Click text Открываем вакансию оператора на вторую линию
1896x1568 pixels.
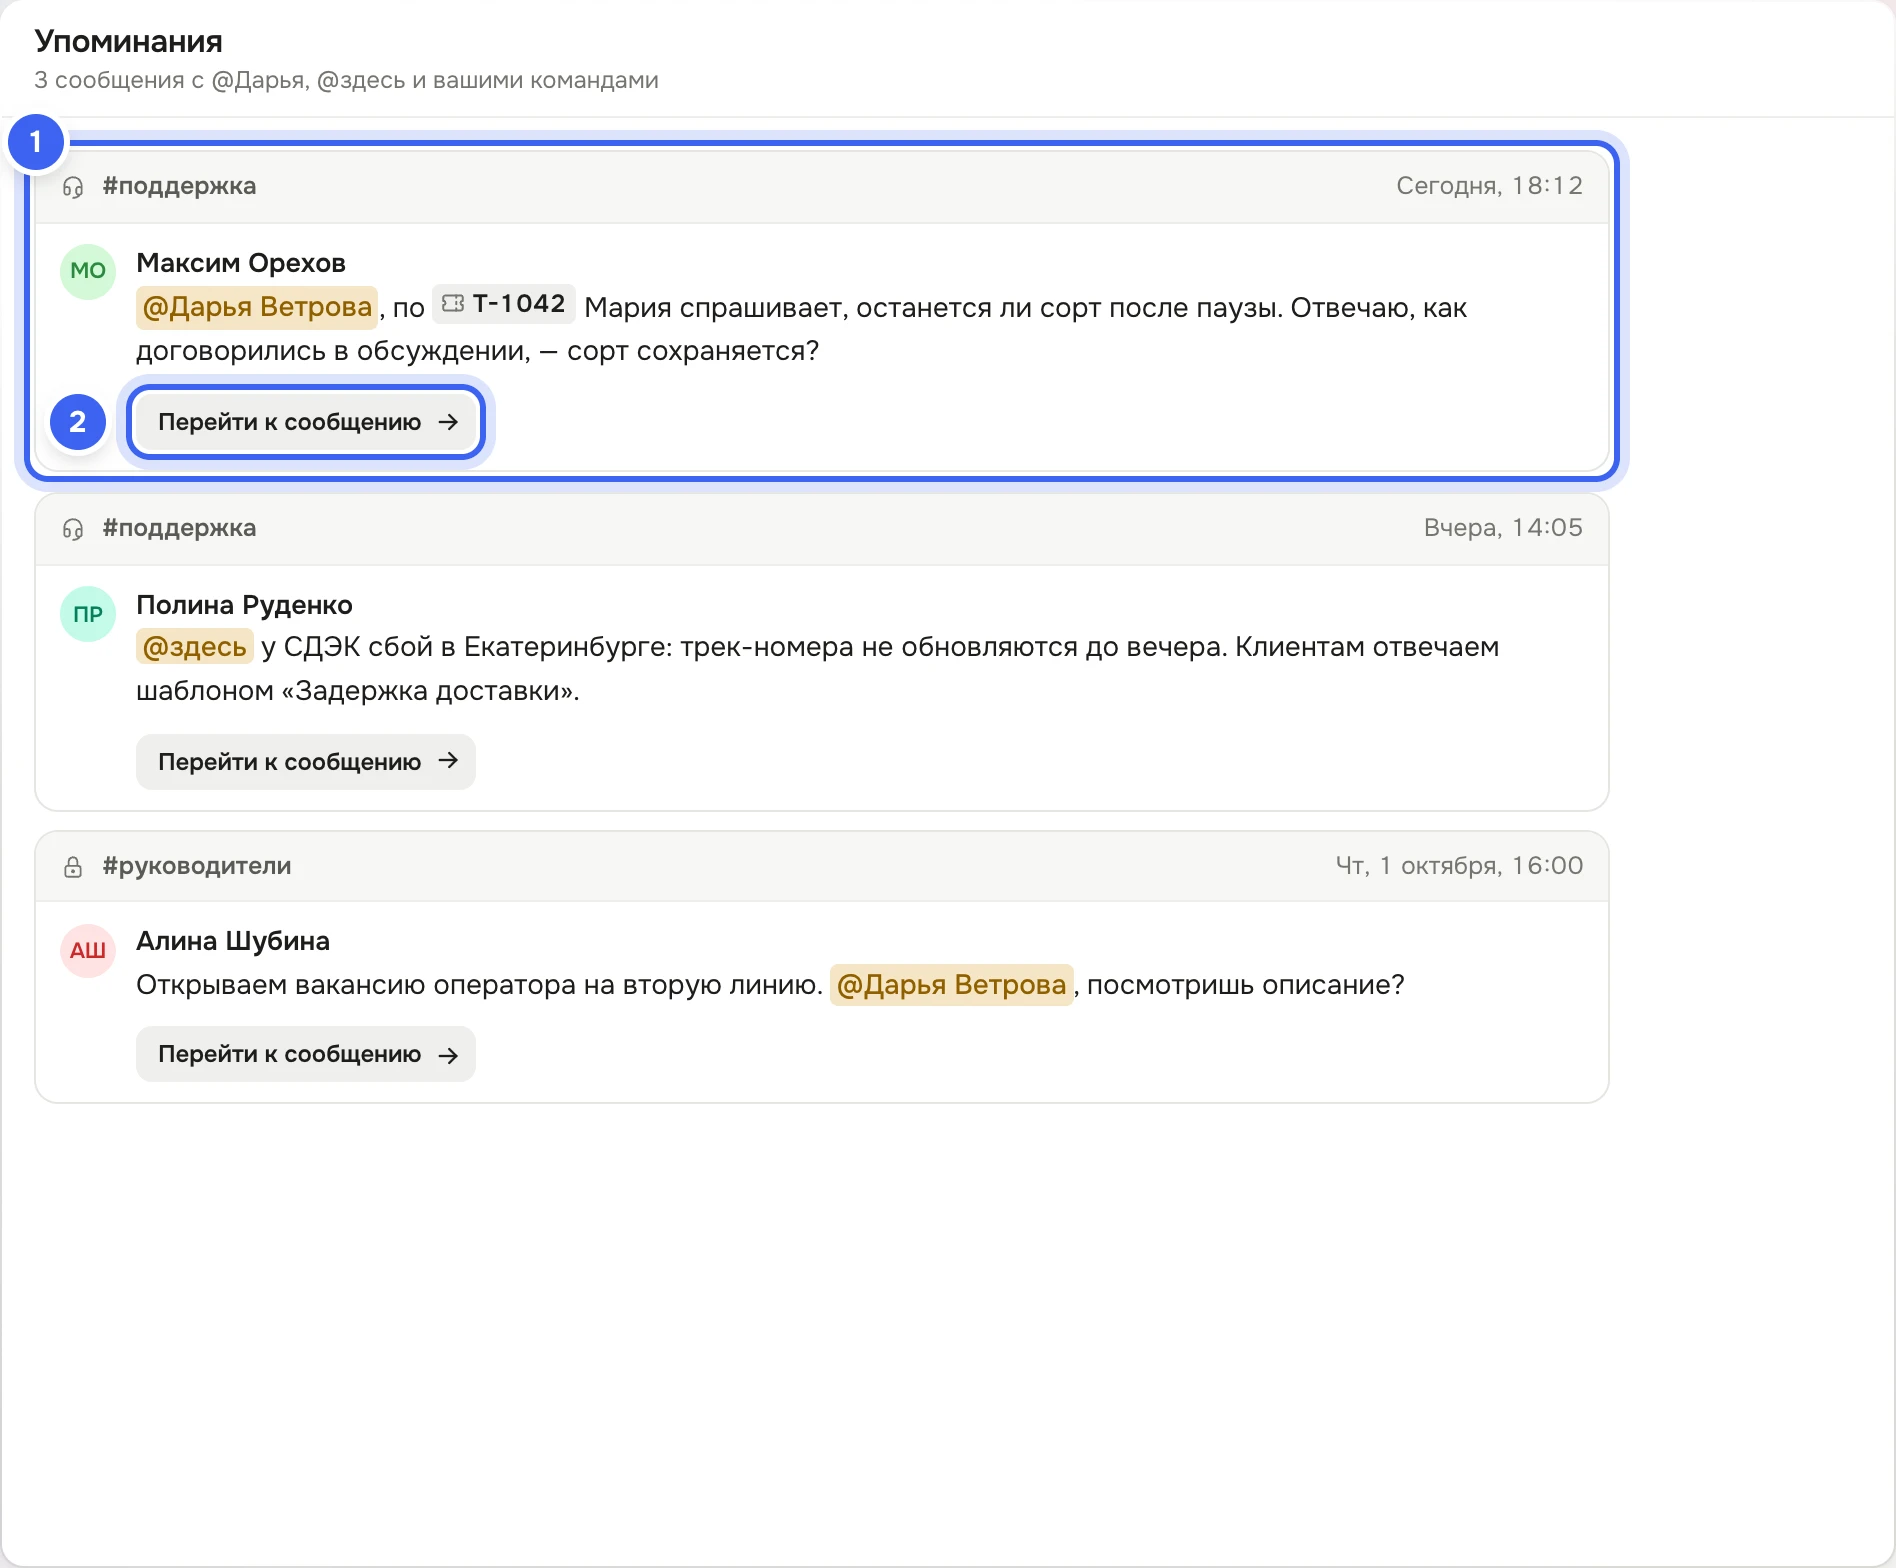pos(479,985)
